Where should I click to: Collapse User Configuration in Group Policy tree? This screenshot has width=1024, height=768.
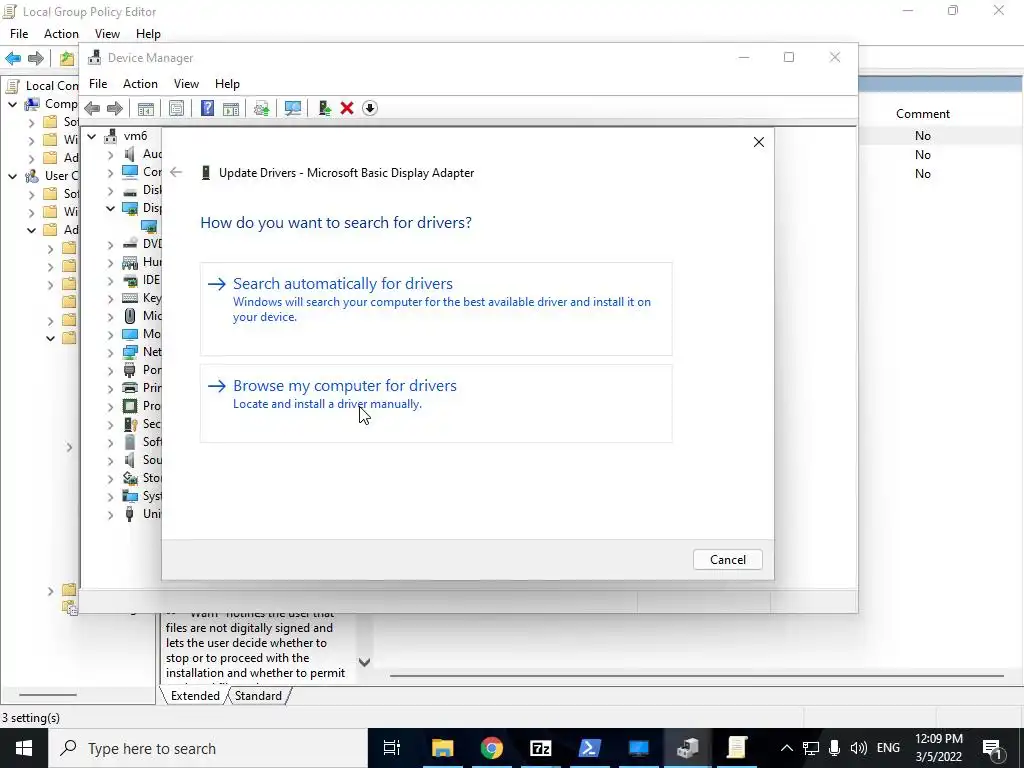click(12, 176)
